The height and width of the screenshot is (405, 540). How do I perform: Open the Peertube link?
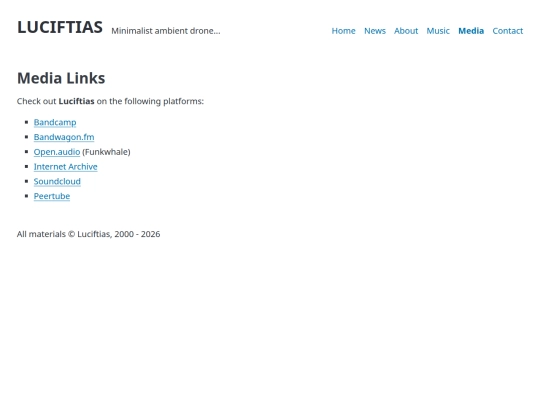(52, 196)
